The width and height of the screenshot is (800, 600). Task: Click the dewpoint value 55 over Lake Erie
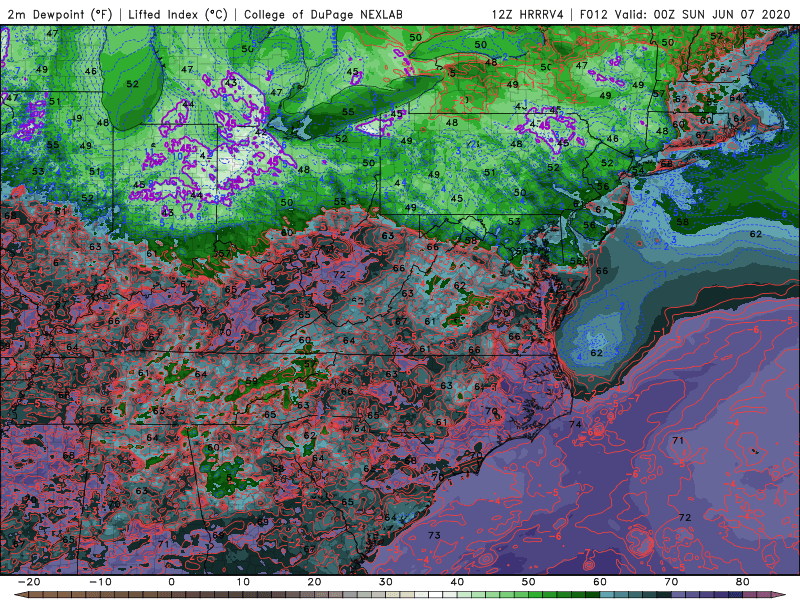pos(348,112)
